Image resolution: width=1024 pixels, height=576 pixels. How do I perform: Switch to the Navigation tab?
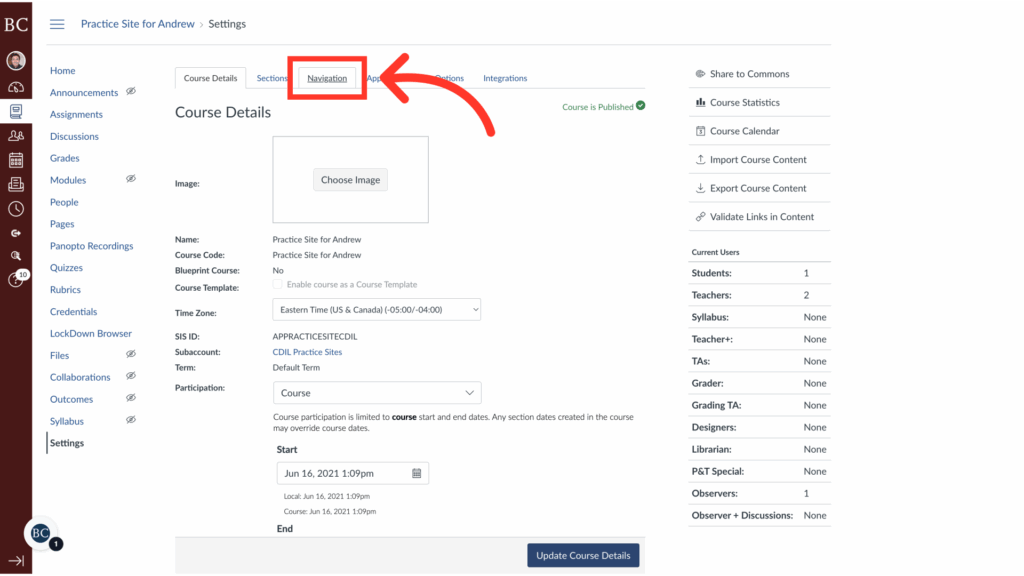click(327, 77)
